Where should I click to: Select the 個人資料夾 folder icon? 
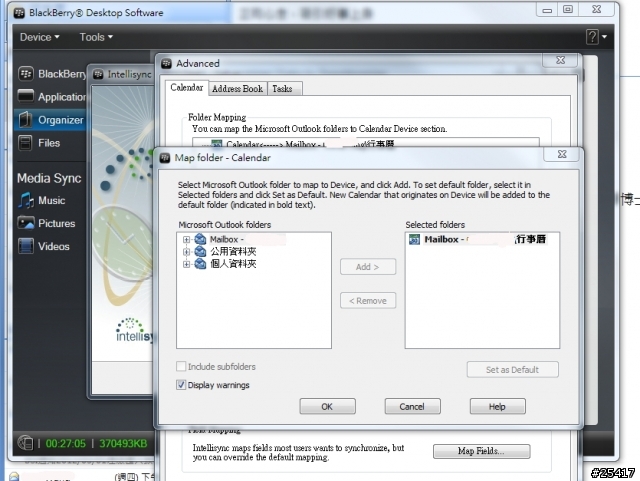click(x=200, y=264)
